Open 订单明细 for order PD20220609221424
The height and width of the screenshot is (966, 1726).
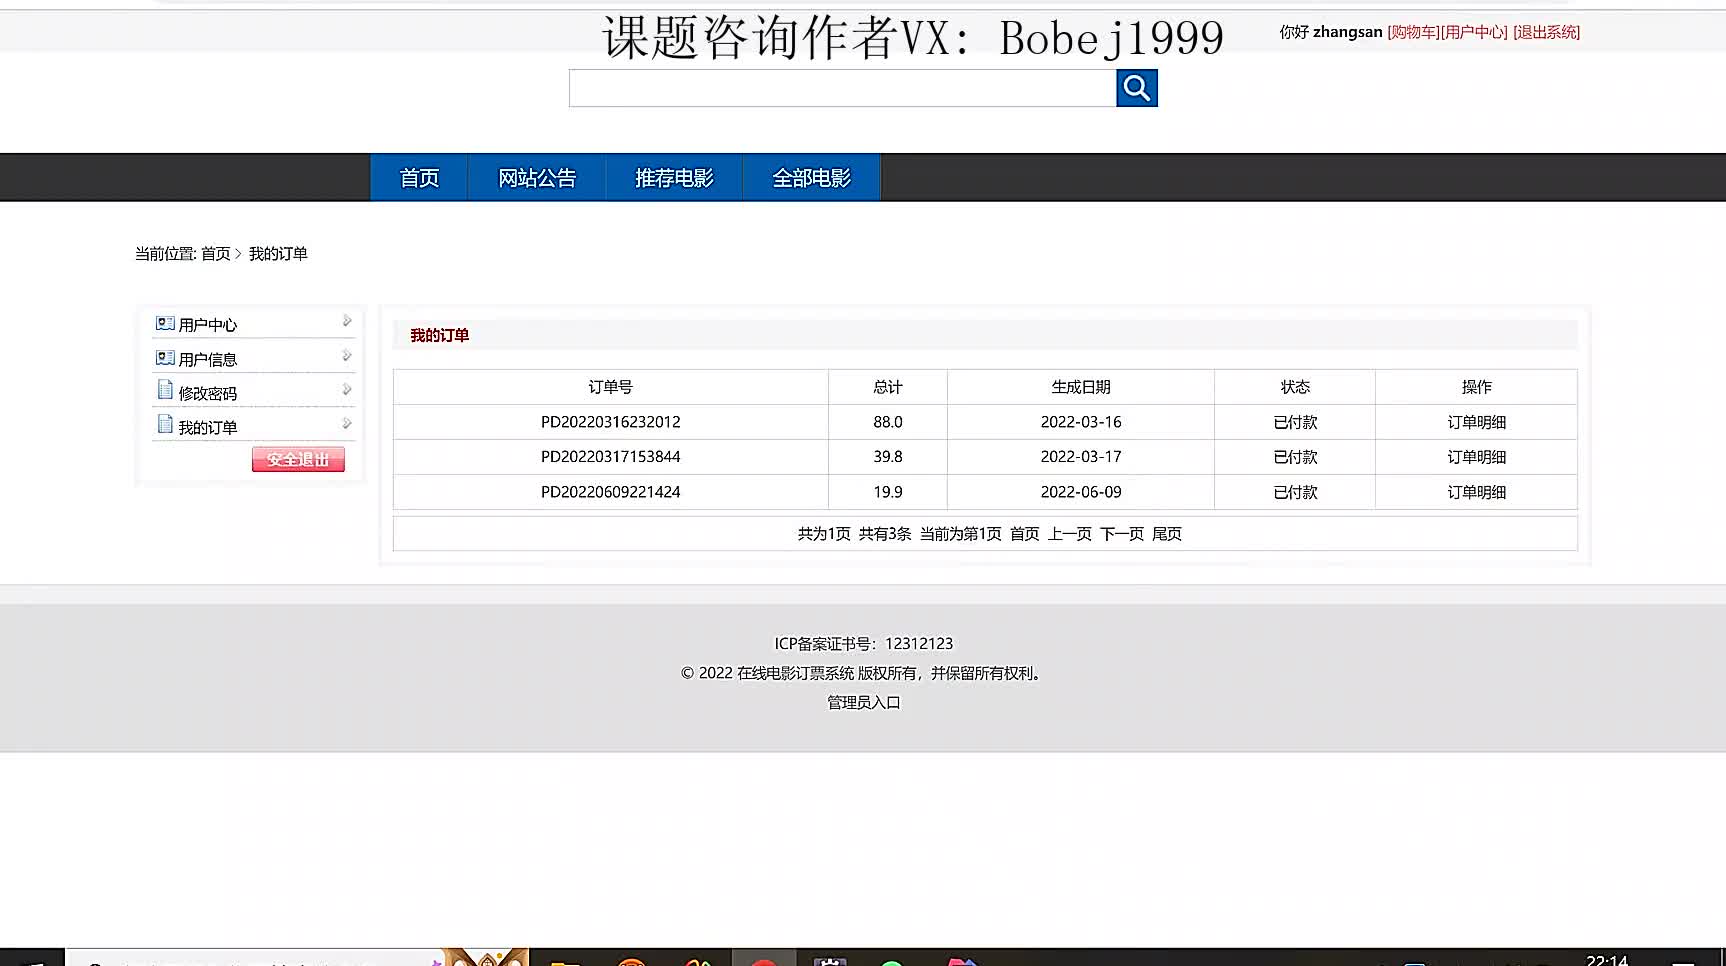click(x=1476, y=492)
